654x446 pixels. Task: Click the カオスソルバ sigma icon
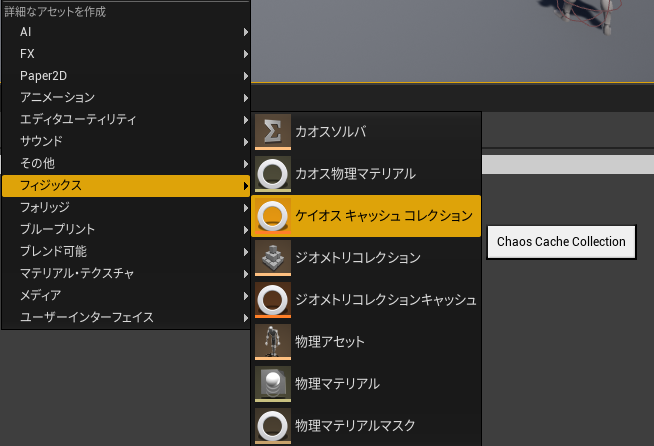(x=273, y=132)
